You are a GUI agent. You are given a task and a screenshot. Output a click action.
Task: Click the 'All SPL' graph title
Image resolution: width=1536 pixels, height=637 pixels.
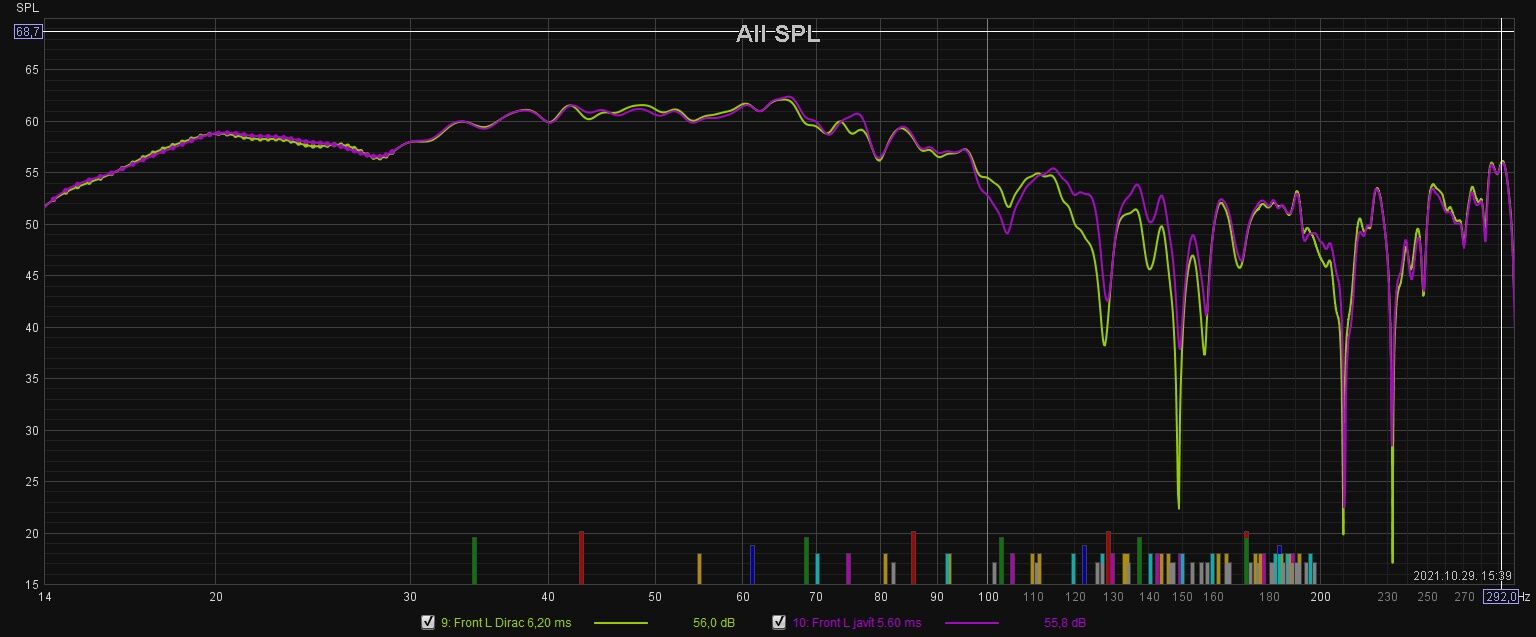[778, 34]
